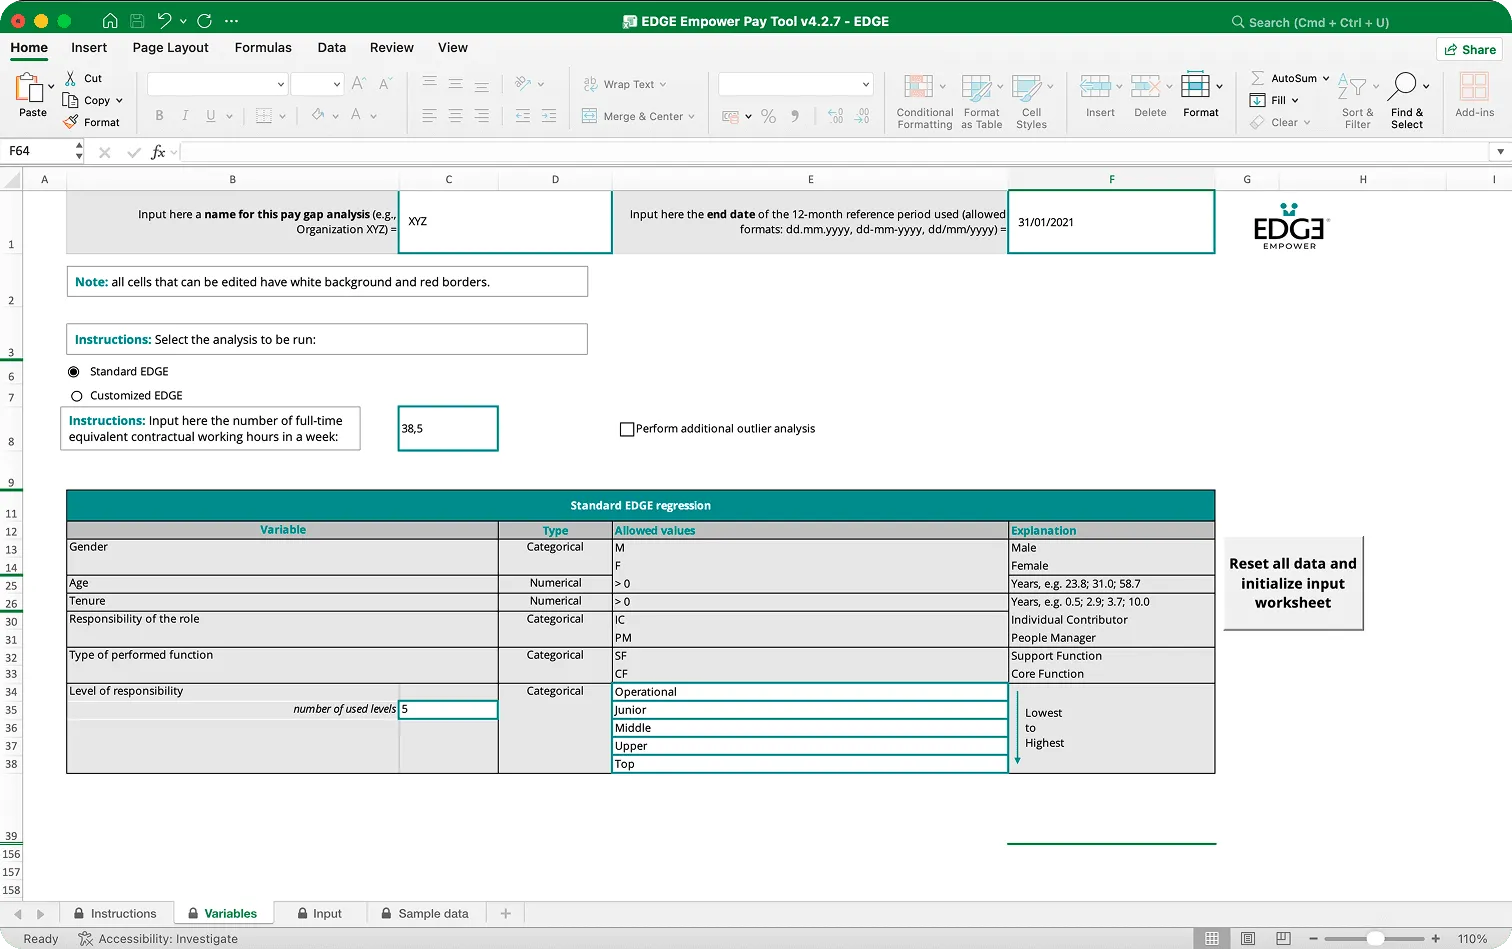Switch to Page Layout view icon

(1248, 938)
